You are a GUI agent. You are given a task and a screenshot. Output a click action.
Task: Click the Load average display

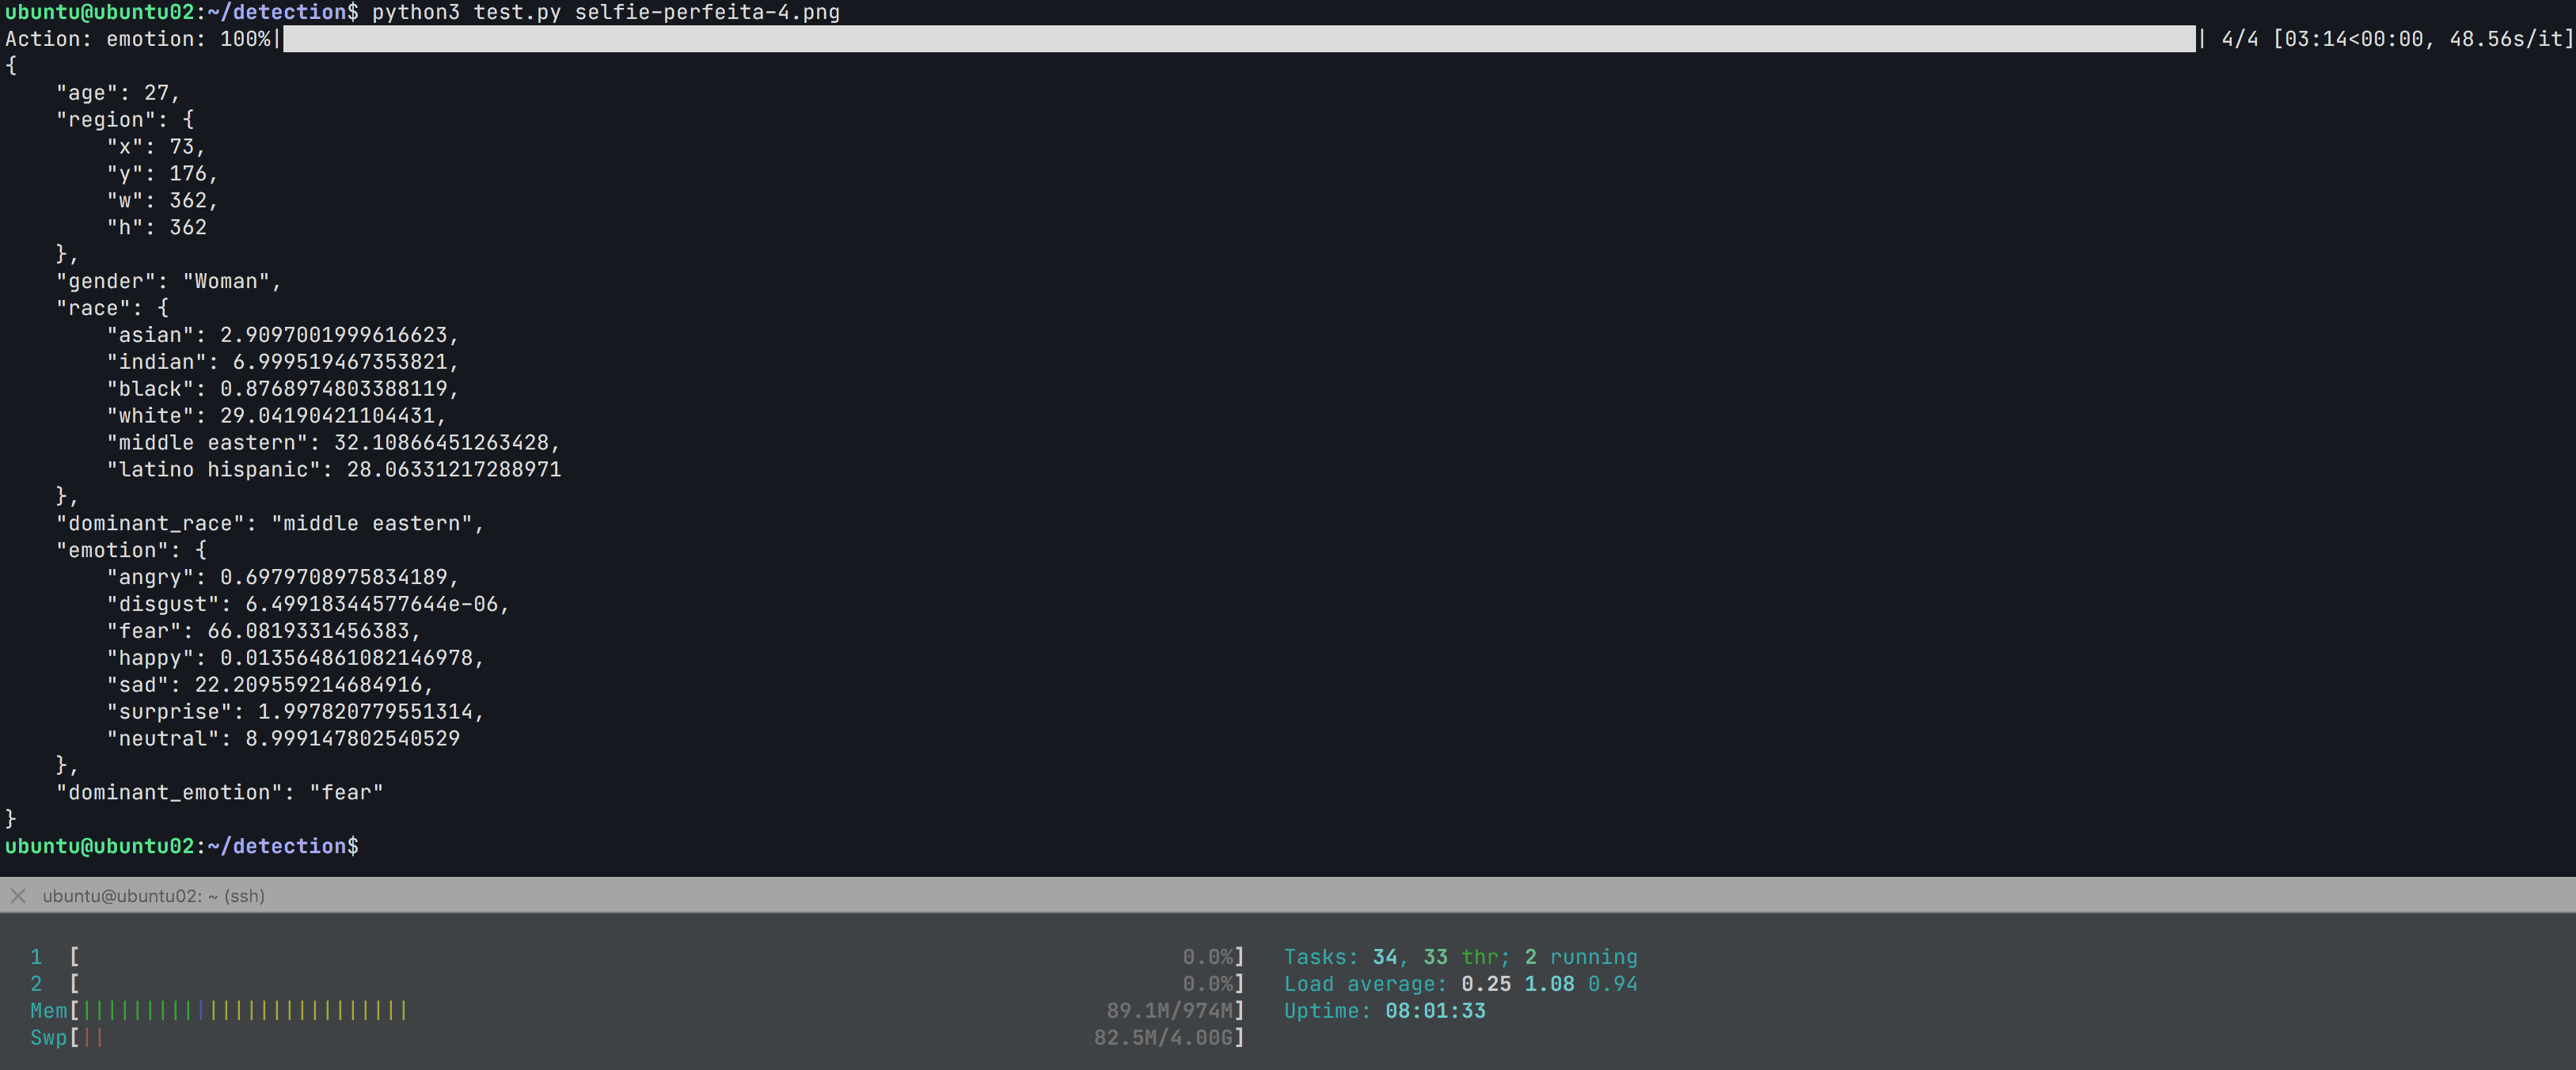point(1460,984)
